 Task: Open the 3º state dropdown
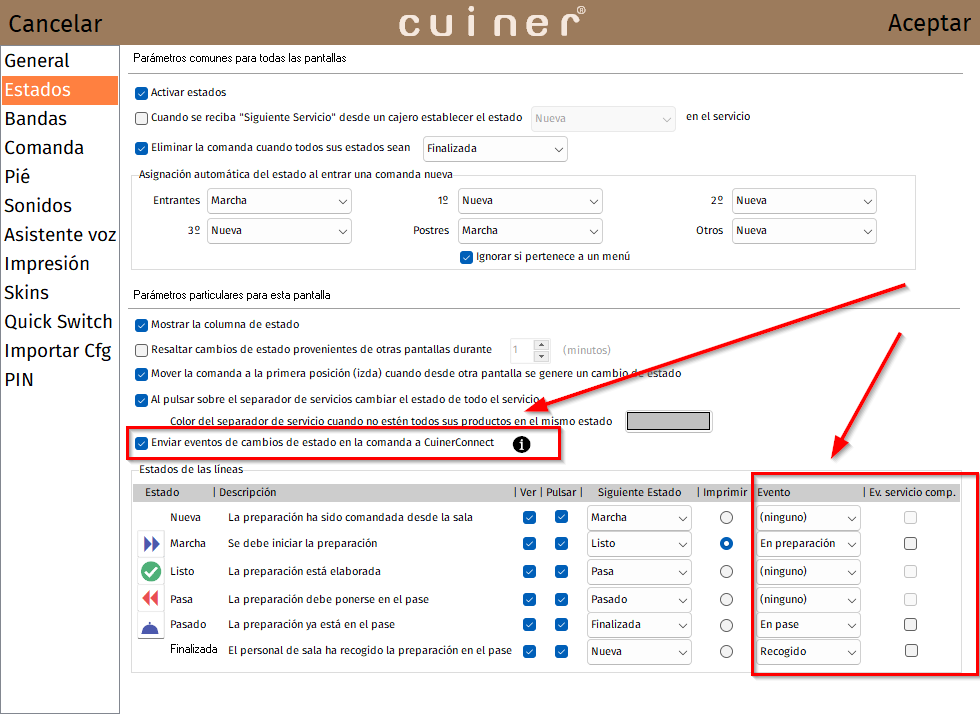click(x=279, y=231)
